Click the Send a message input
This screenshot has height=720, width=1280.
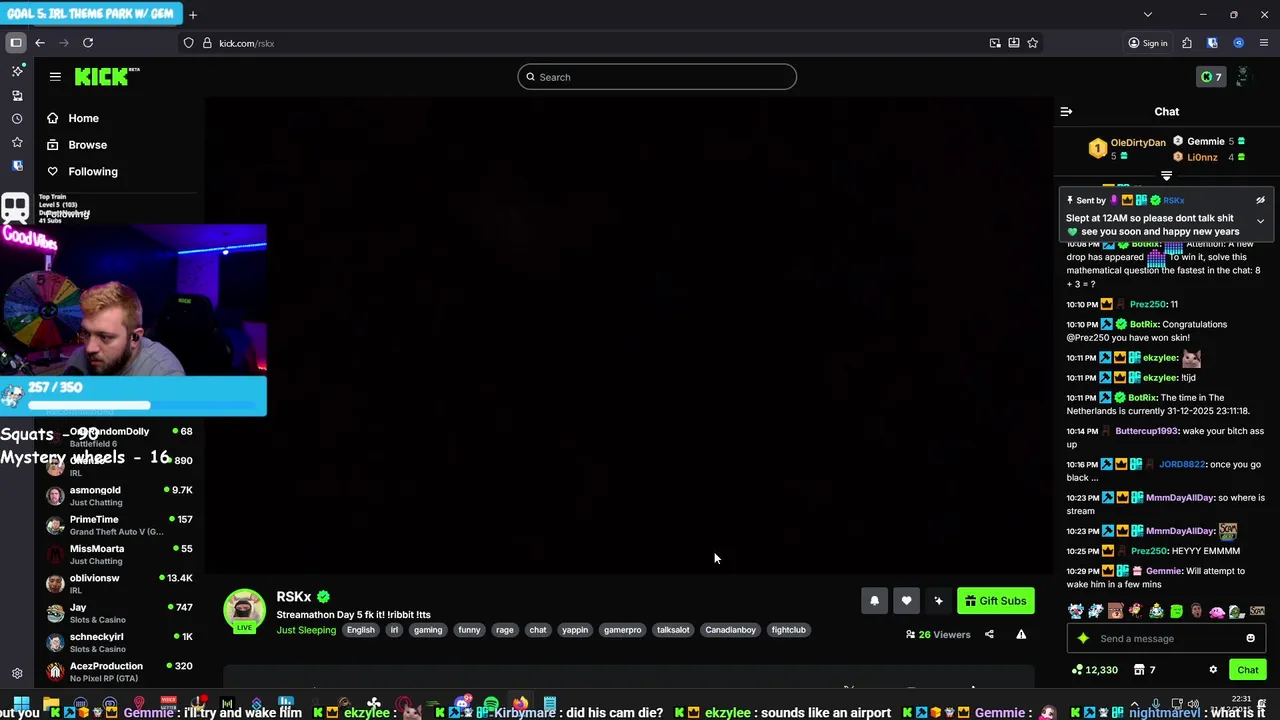point(1165,638)
